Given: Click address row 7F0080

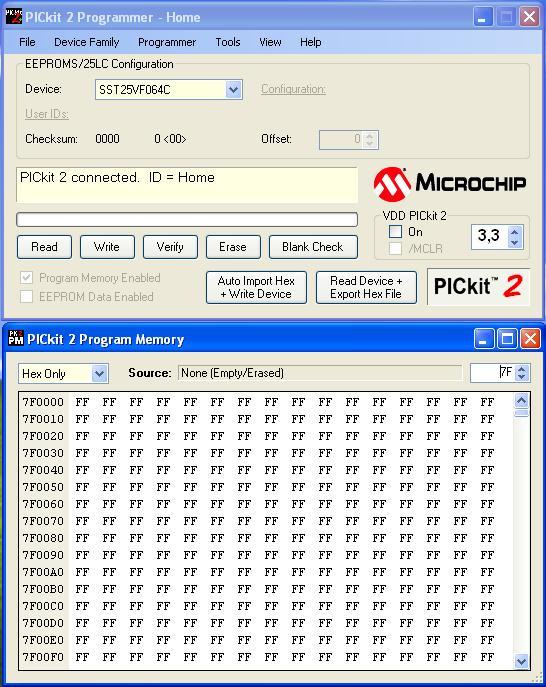Looking at the screenshot, I should 43,538.
